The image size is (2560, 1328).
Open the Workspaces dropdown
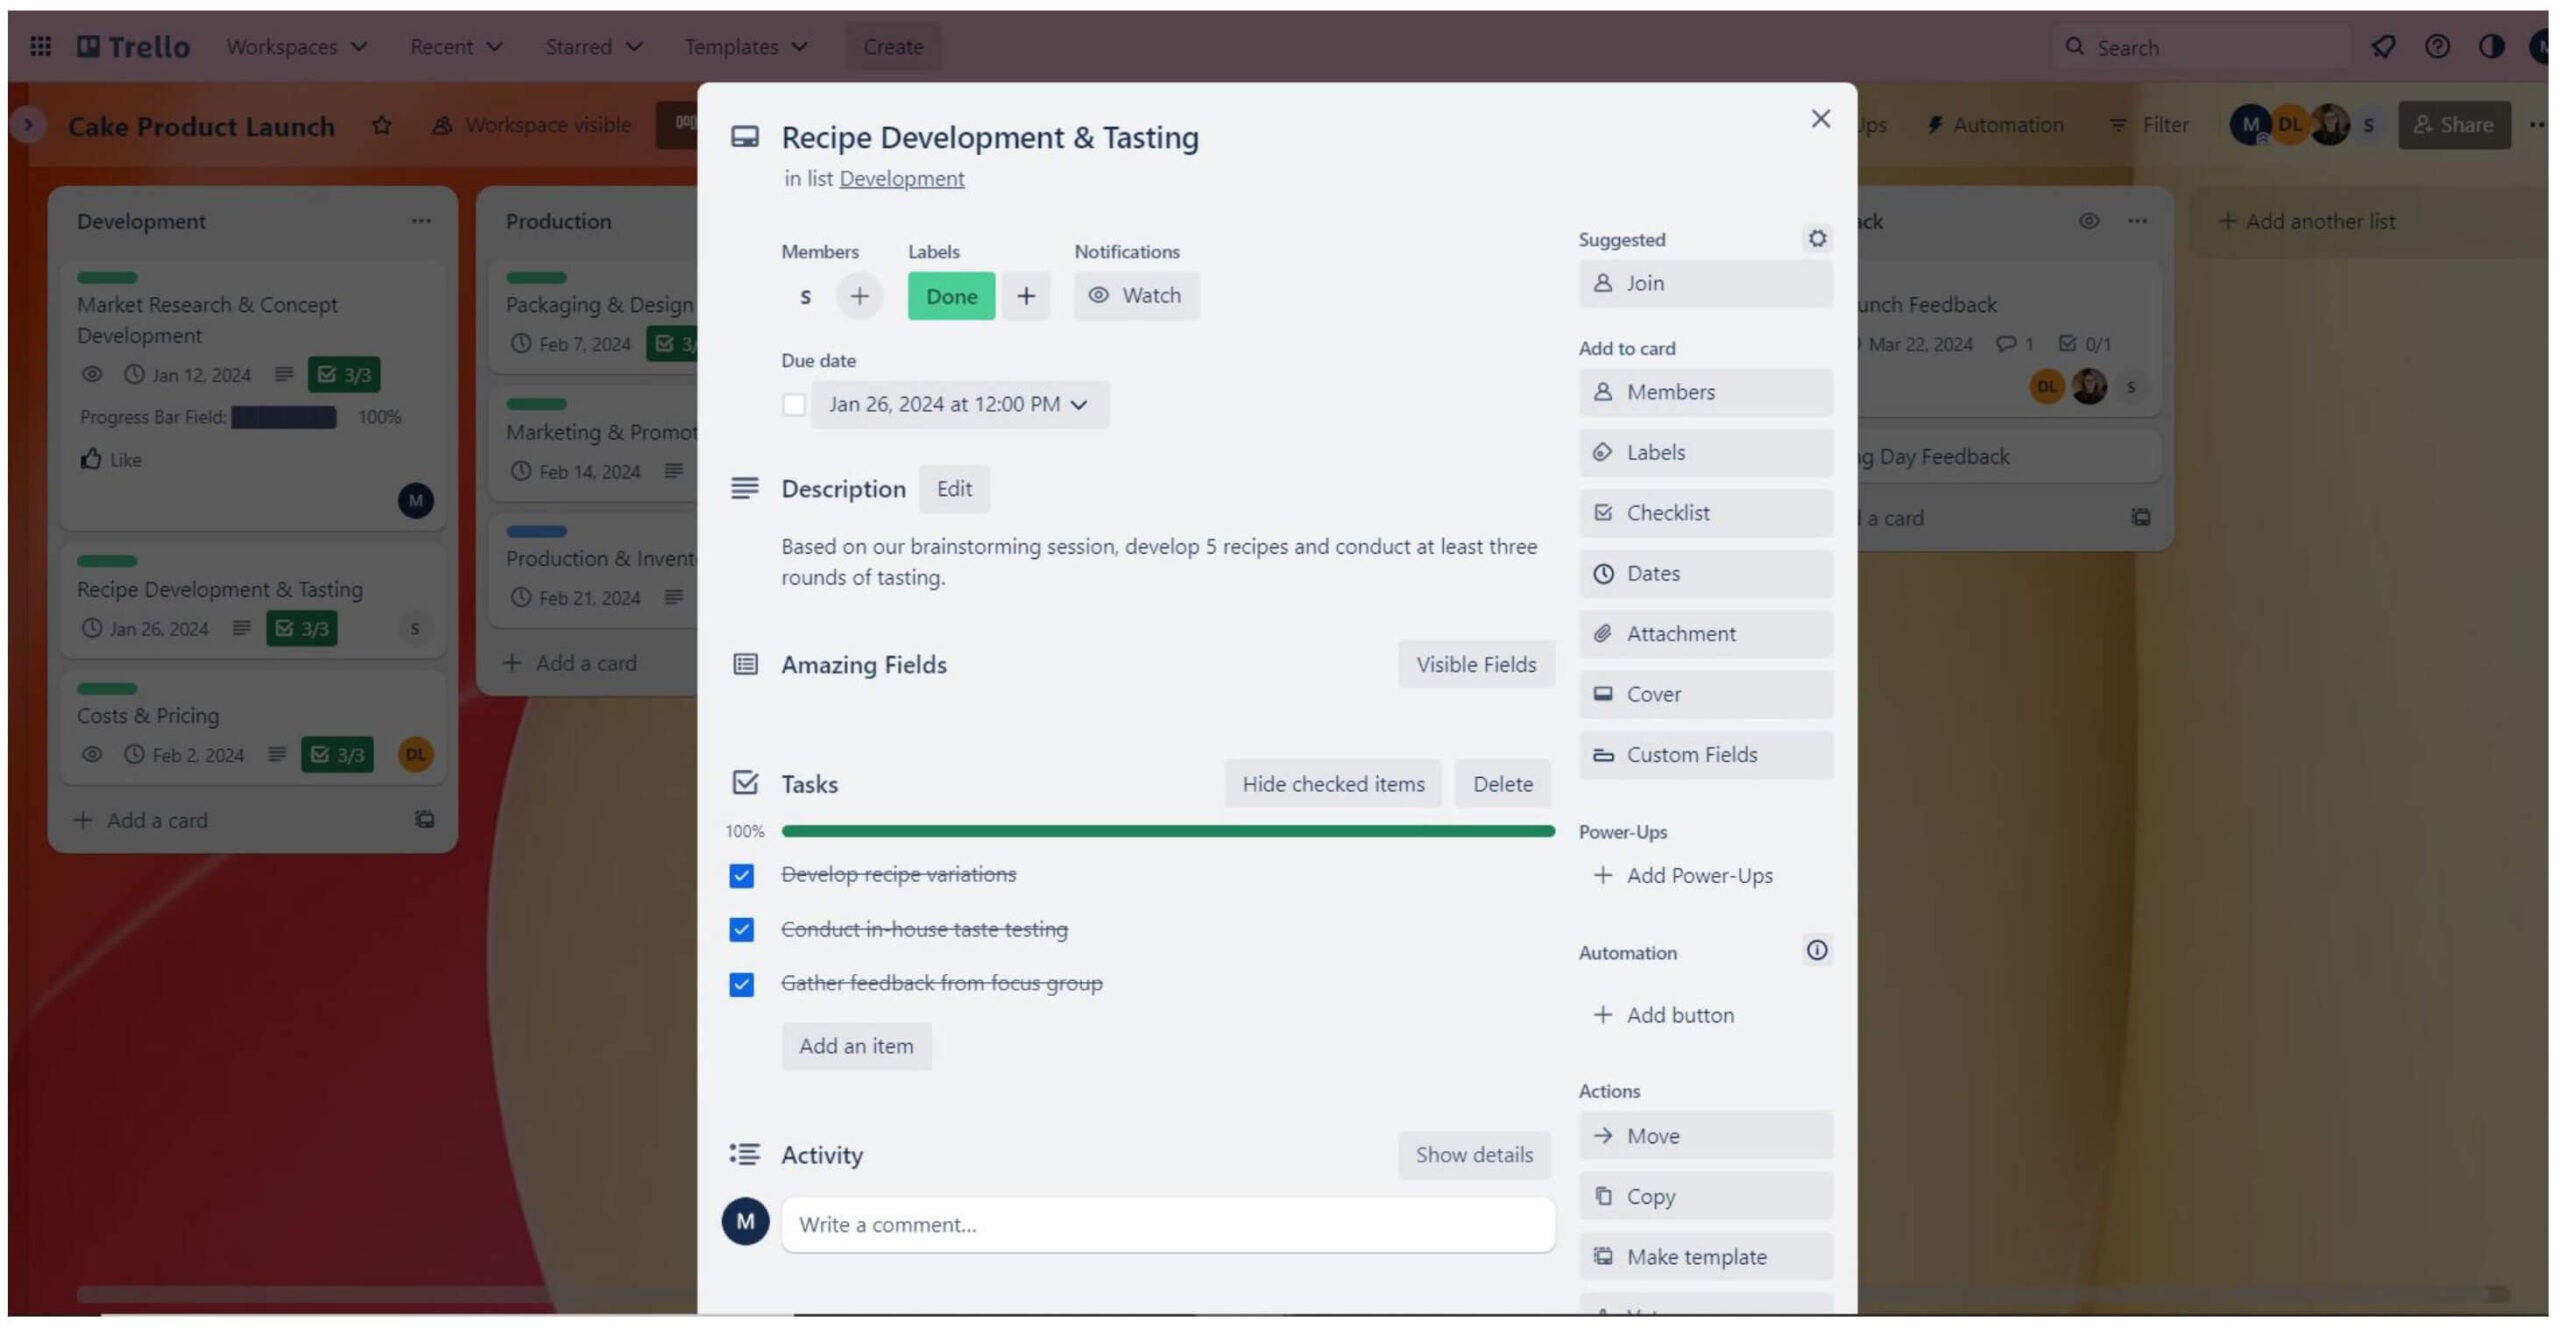tap(295, 46)
